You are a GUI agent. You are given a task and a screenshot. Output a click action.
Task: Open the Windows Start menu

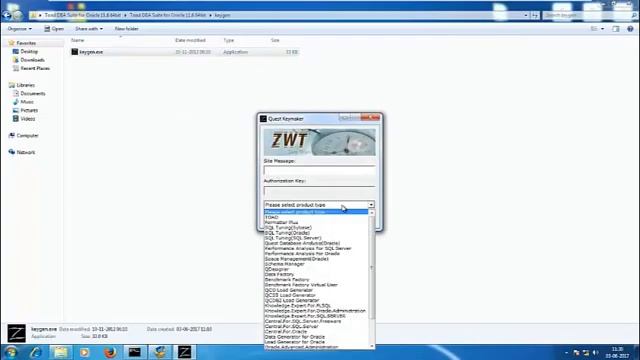coord(11,352)
